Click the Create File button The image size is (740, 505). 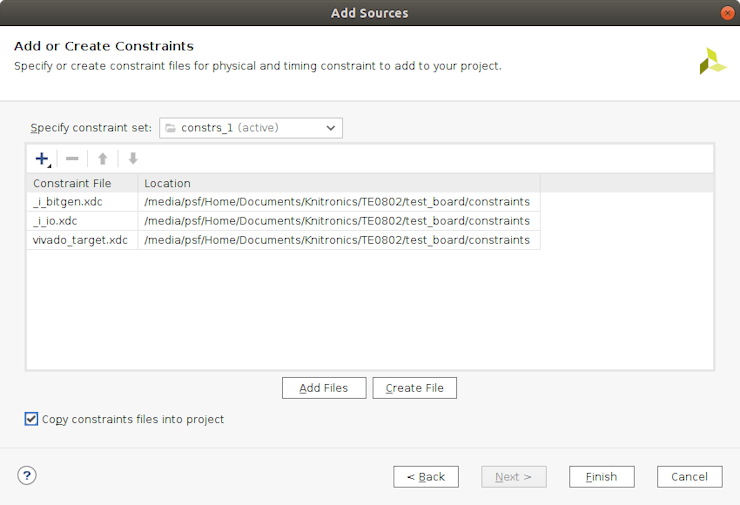pyautogui.click(x=414, y=388)
